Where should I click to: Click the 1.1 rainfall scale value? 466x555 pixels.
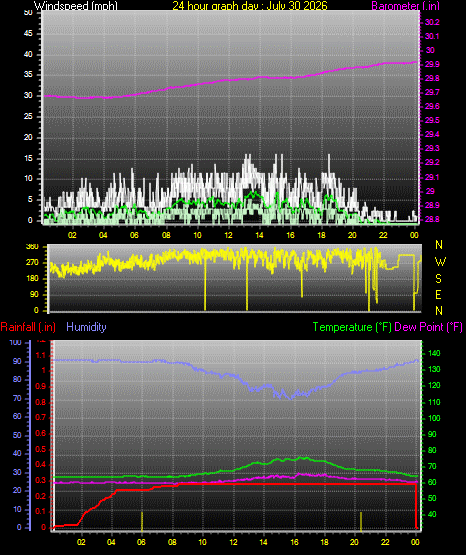pyautogui.click(x=41, y=355)
